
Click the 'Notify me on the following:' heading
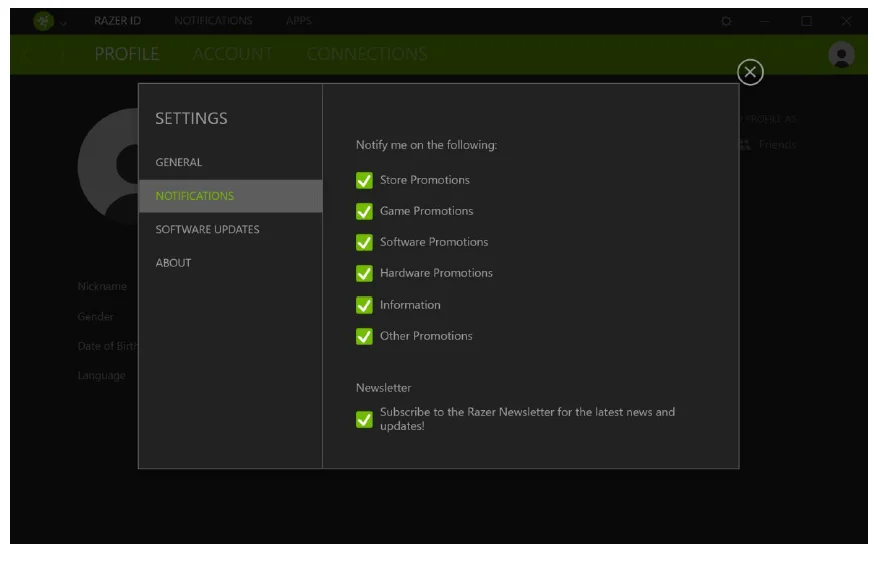(x=426, y=145)
